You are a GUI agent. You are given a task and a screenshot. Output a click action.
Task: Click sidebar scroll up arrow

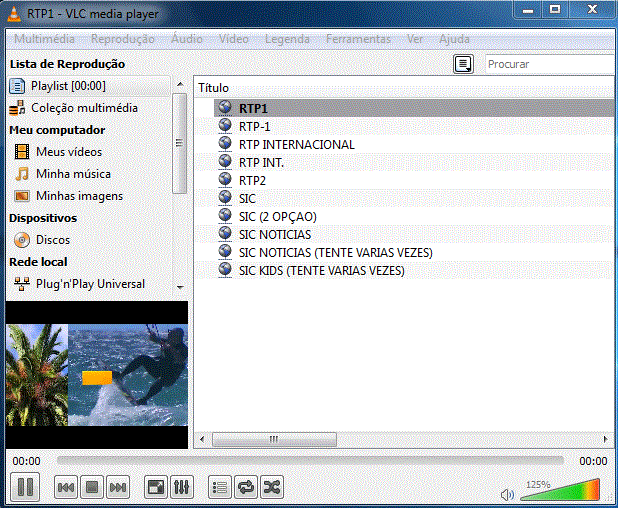coord(180,84)
